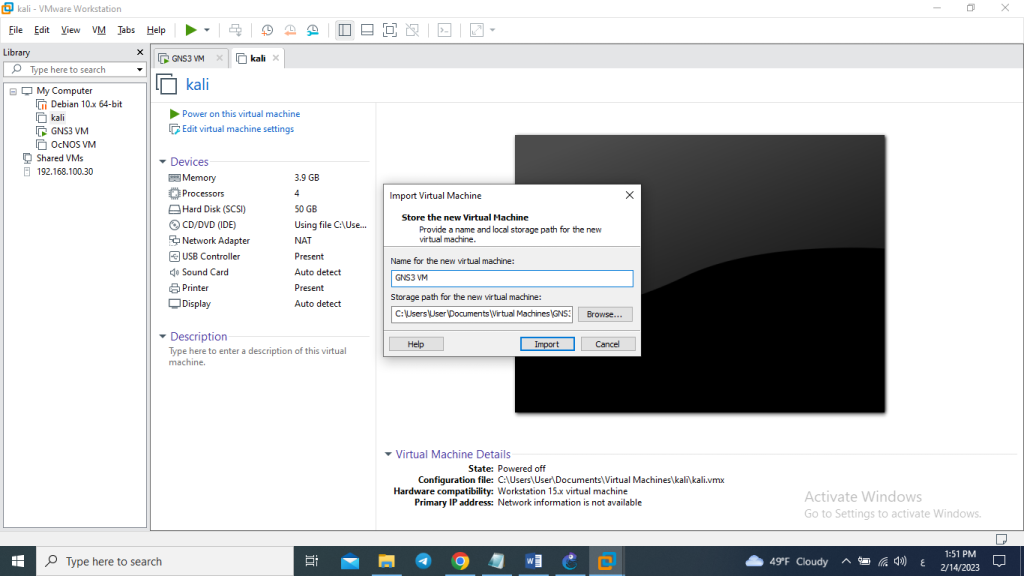This screenshot has width=1024, height=576.
Task: Click the Revert to Snapshot toolbar icon
Action: pos(290,30)
